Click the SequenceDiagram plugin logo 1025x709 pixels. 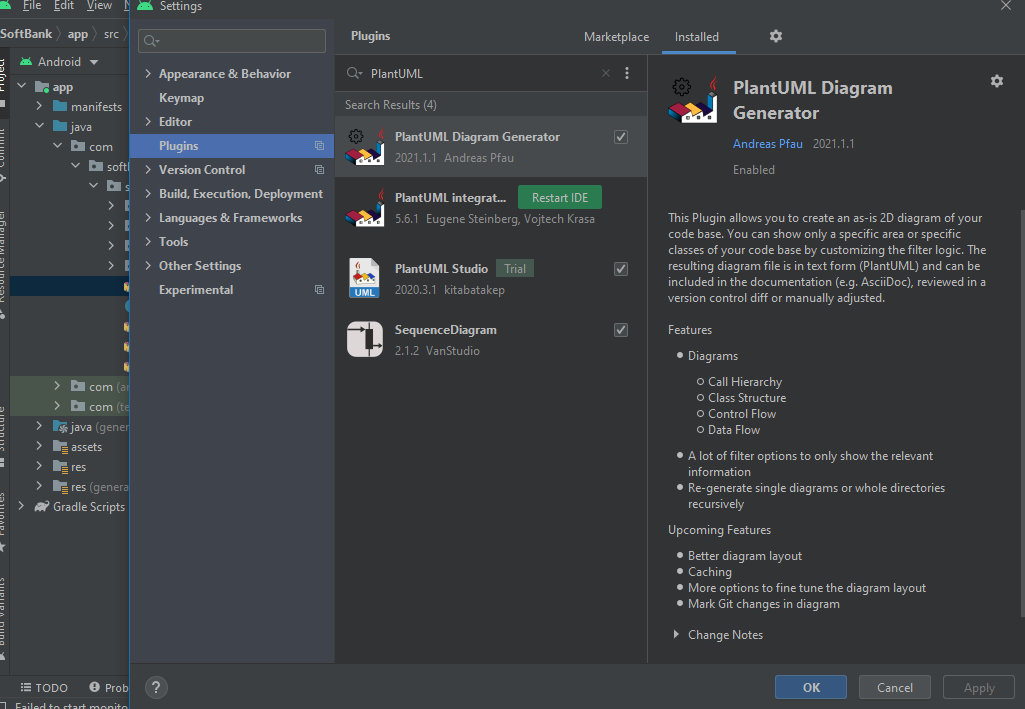364,339
